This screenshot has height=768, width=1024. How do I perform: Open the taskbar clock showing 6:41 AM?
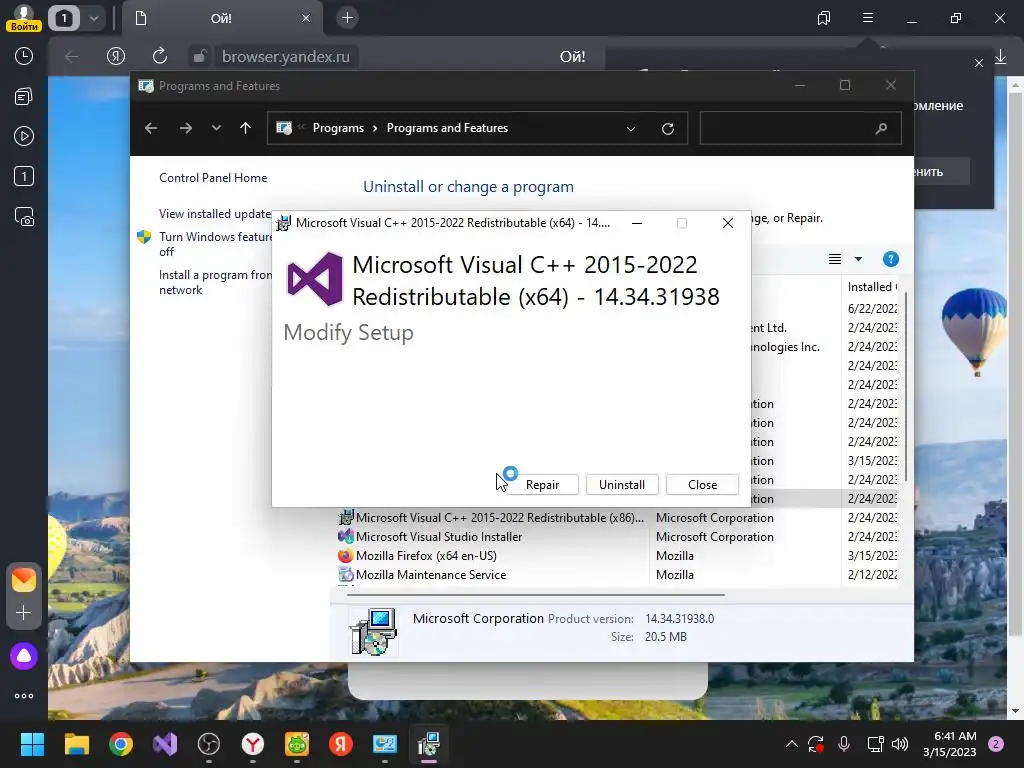pos(949,744)
